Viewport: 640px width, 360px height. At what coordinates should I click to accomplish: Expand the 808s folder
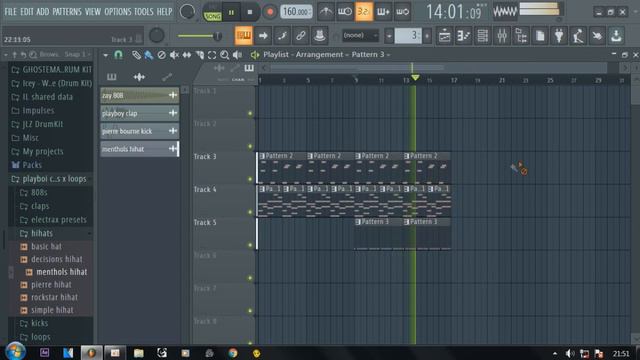tap(34, 192)
